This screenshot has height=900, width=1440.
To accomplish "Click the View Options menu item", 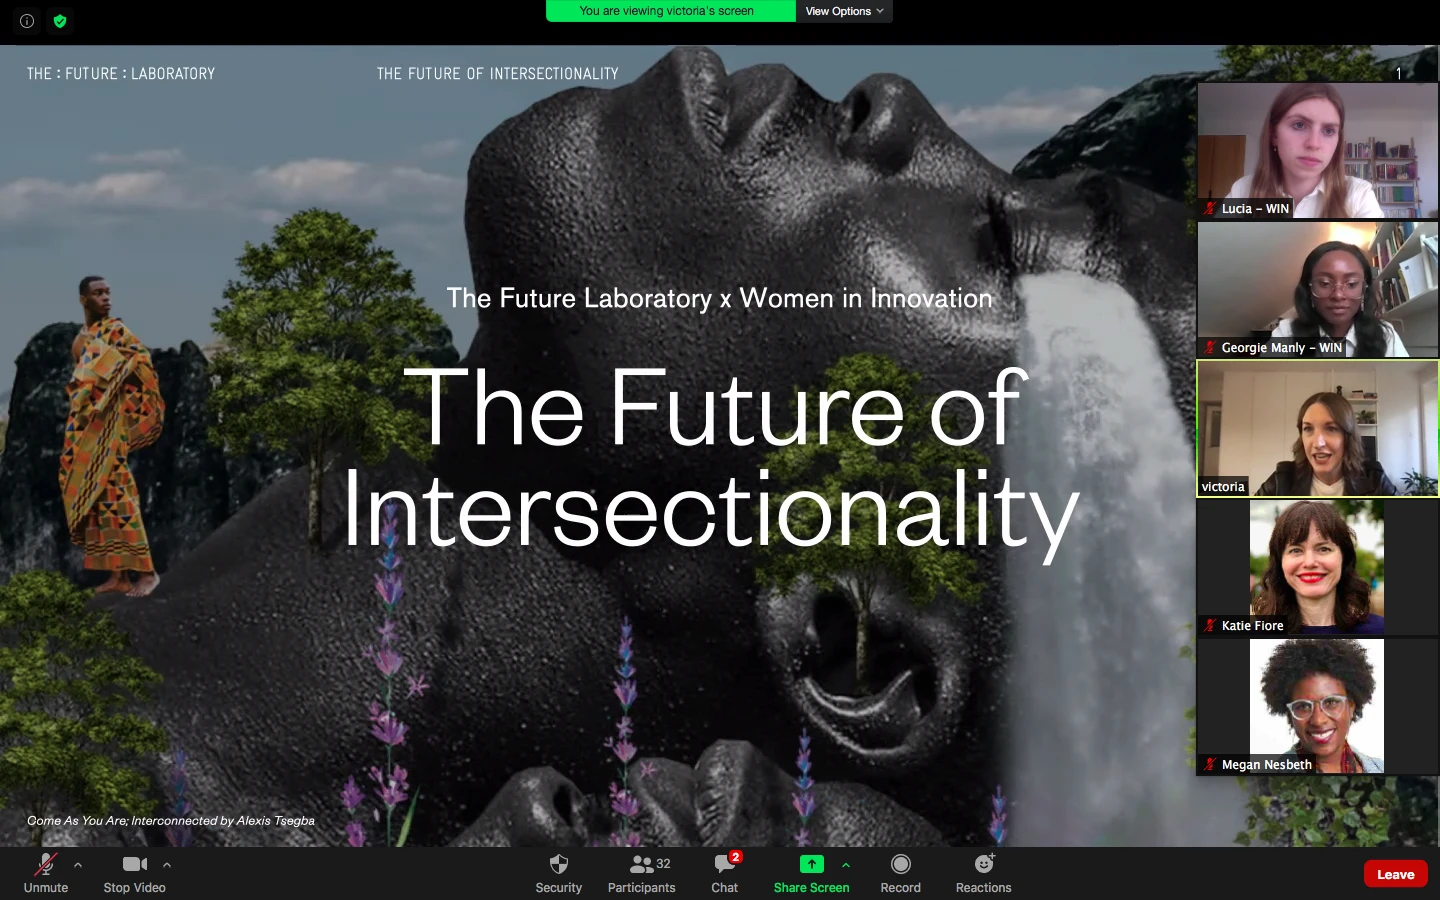I will [836, 11].
